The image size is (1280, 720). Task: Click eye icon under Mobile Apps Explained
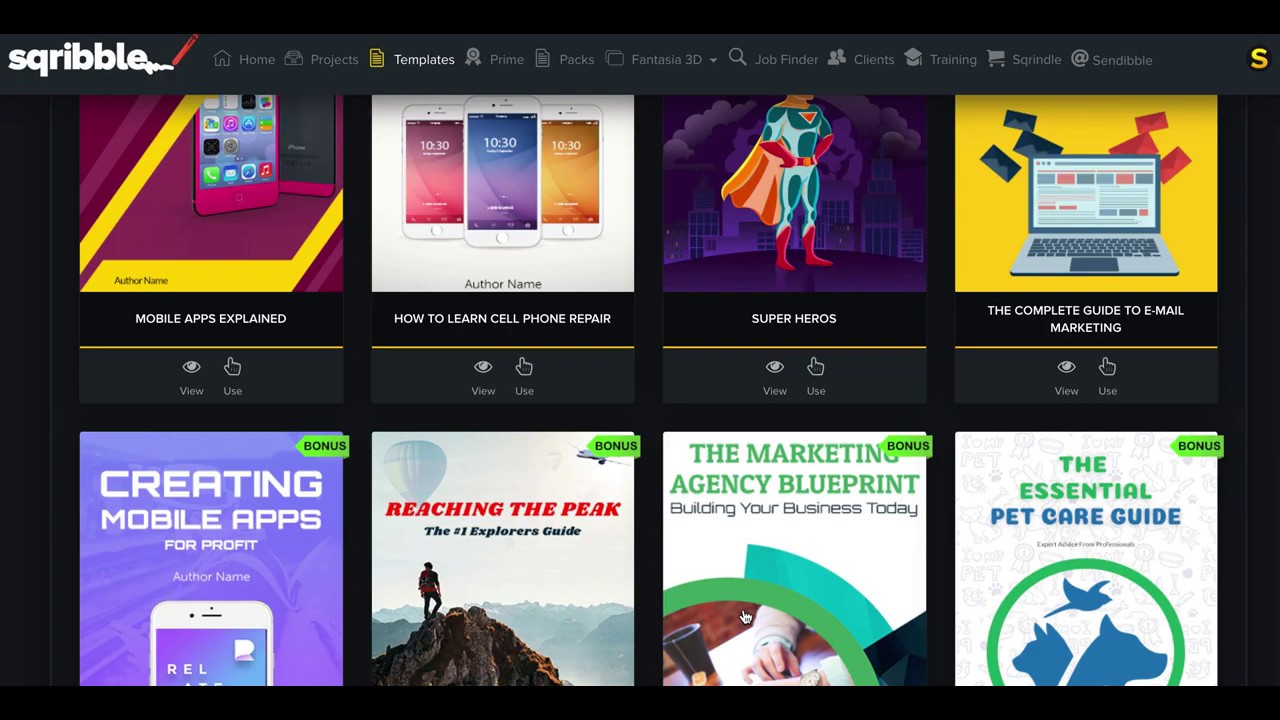[x=191, y=367]
